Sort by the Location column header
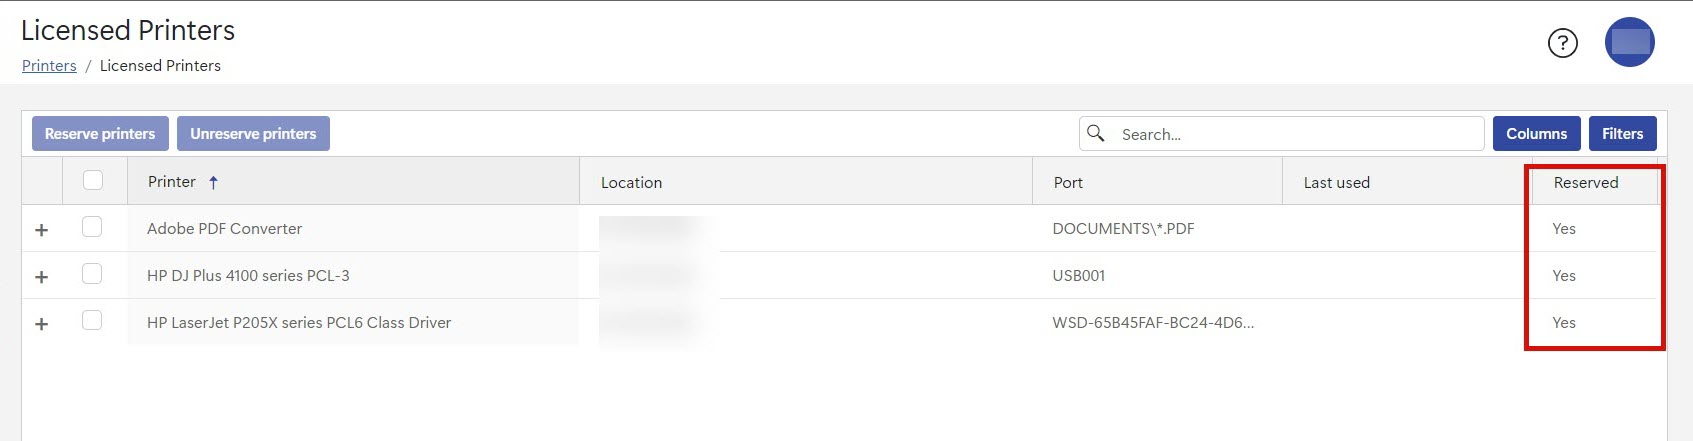Screen dimensions: 1693x441 (x=631, y=183)
